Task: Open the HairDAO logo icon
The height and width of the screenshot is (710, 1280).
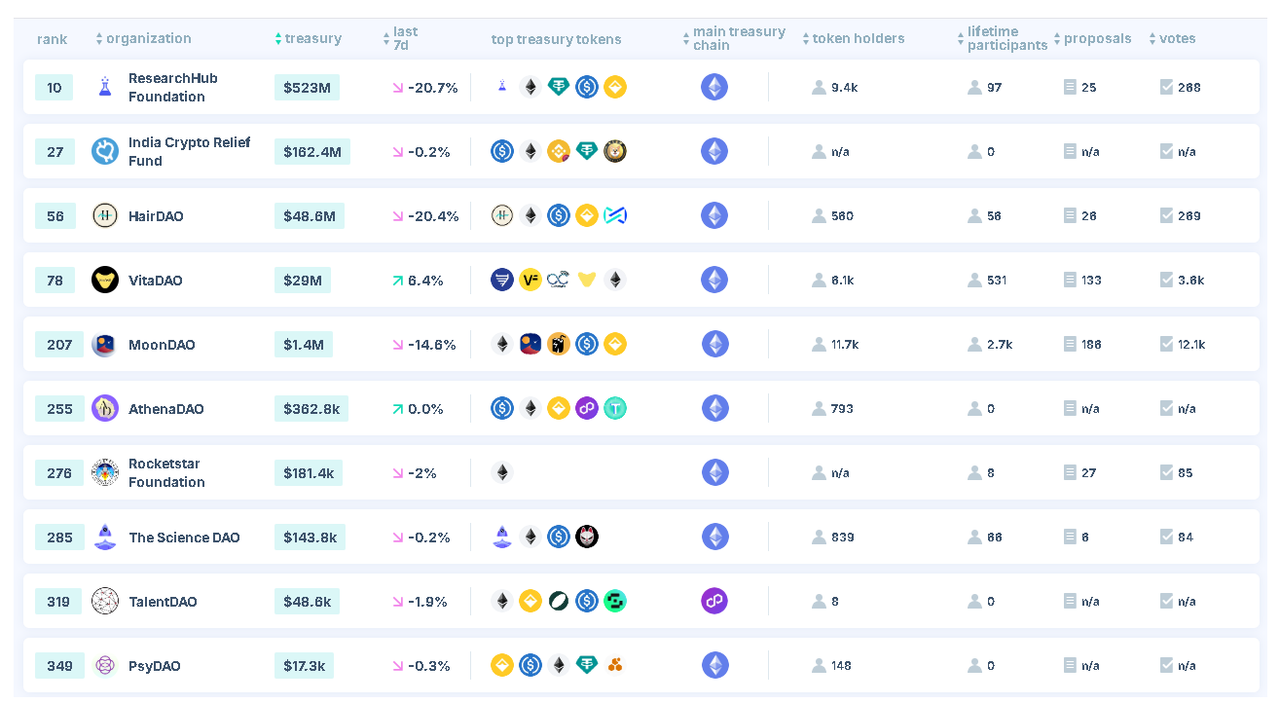Action: (x=105, y=215)
